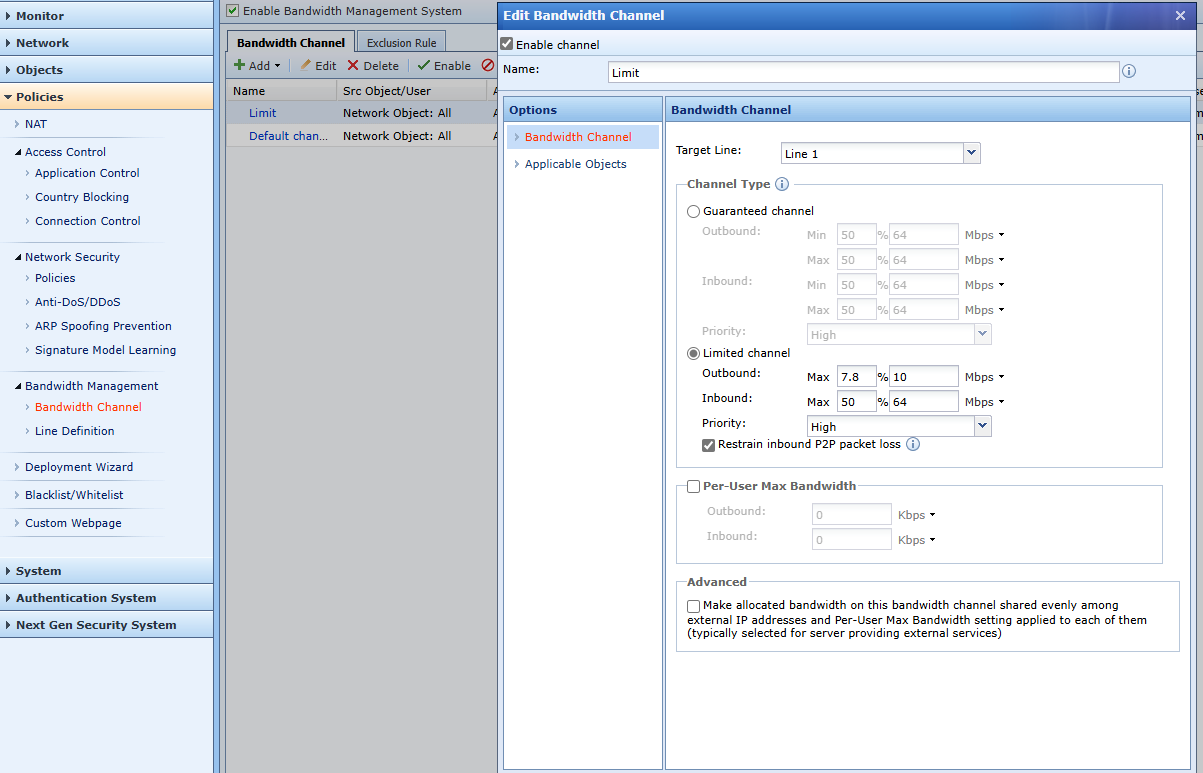Viewport: 1203px width, 773px height.
Task: Click the Channel Type info icon
Action: [782, 184]
